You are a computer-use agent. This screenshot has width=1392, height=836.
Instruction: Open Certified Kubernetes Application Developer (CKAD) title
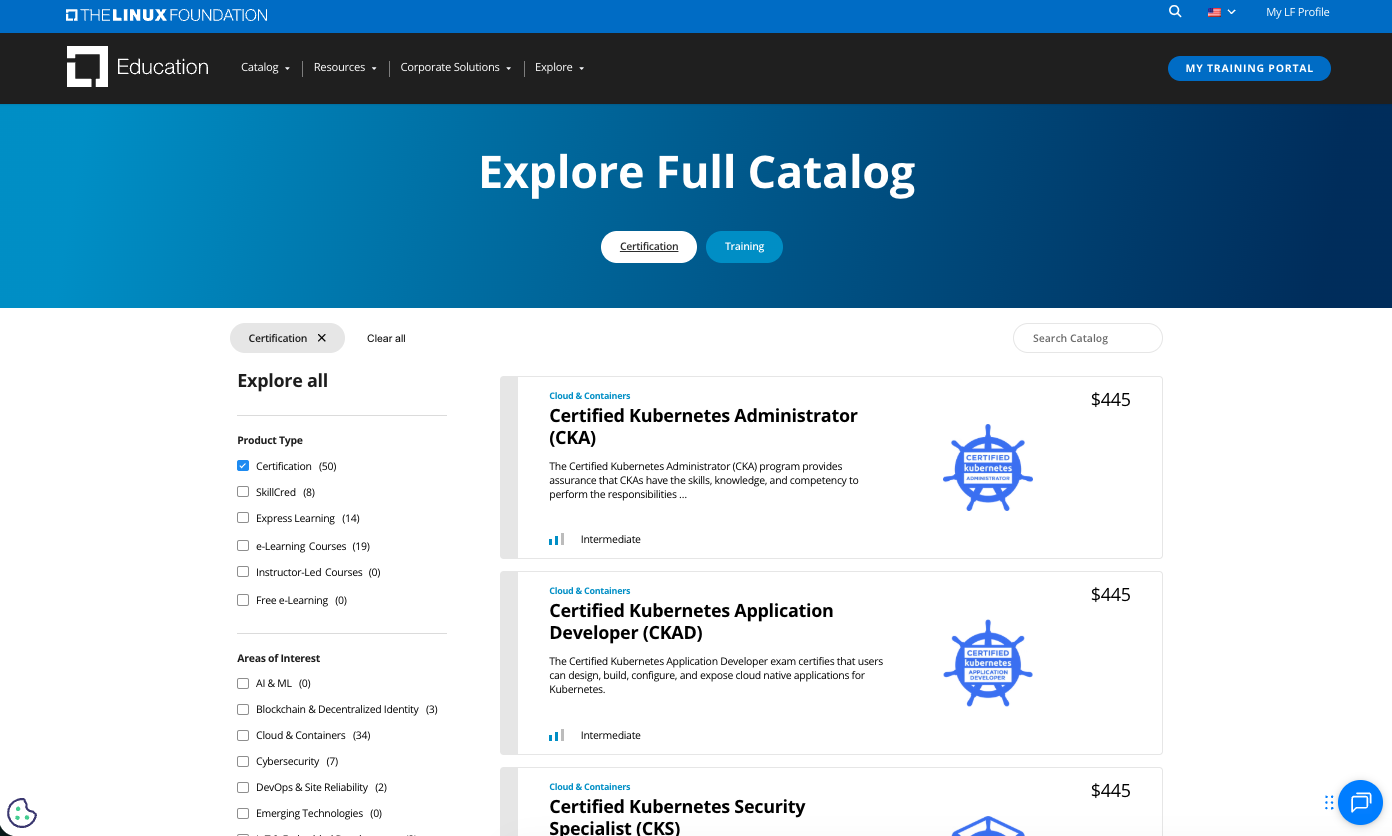[691, 621]
